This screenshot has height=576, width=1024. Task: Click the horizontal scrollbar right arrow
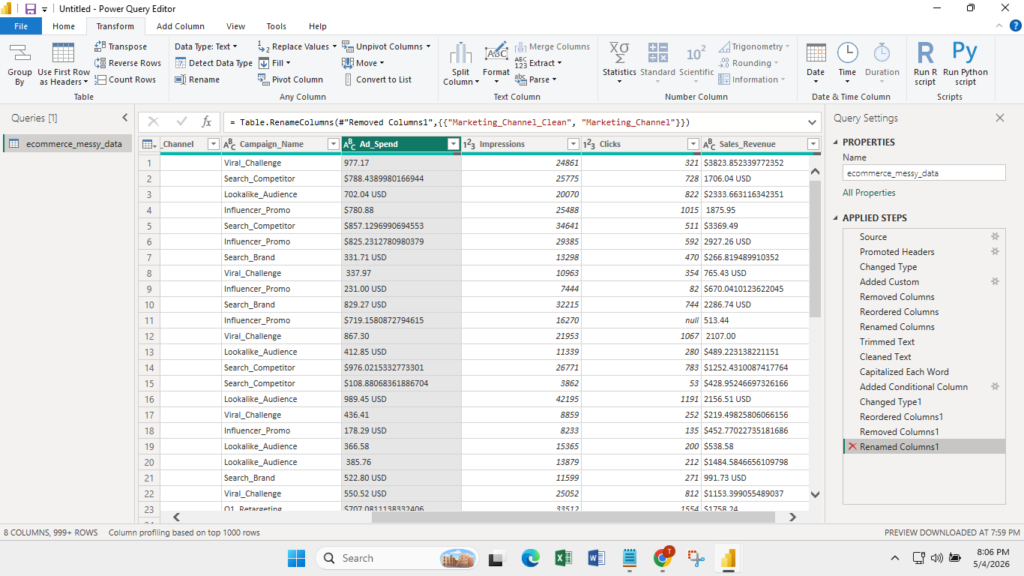792,517
